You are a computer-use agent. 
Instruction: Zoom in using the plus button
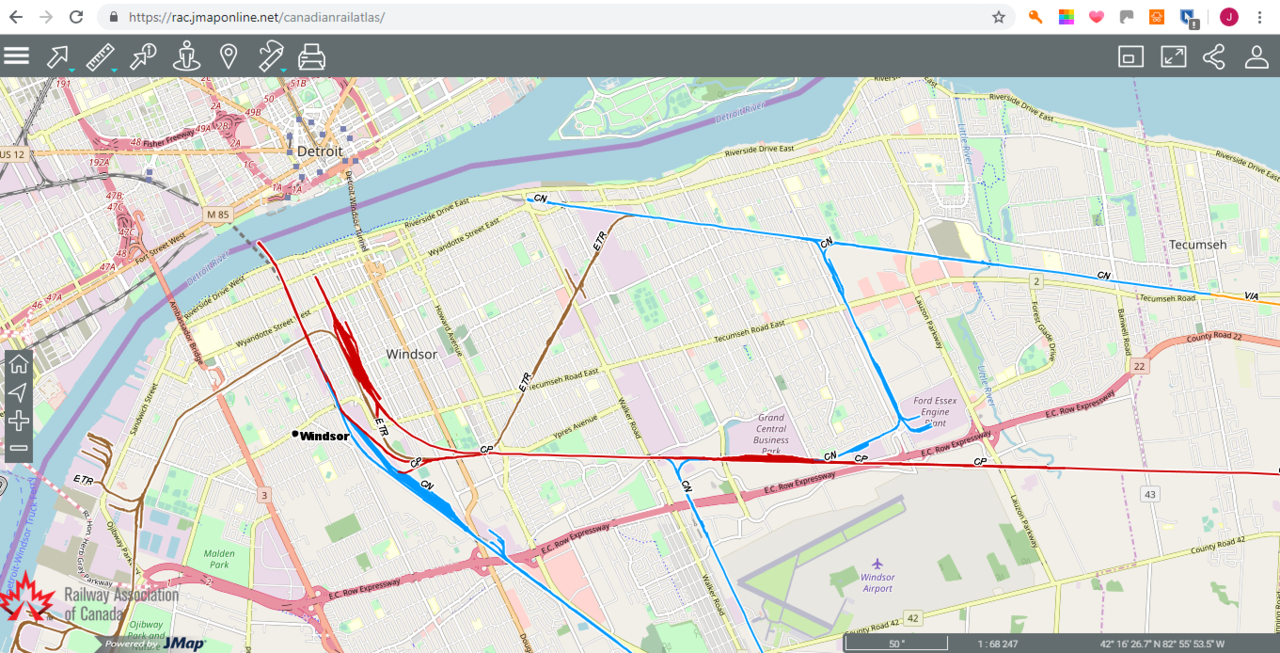point(18,420)
